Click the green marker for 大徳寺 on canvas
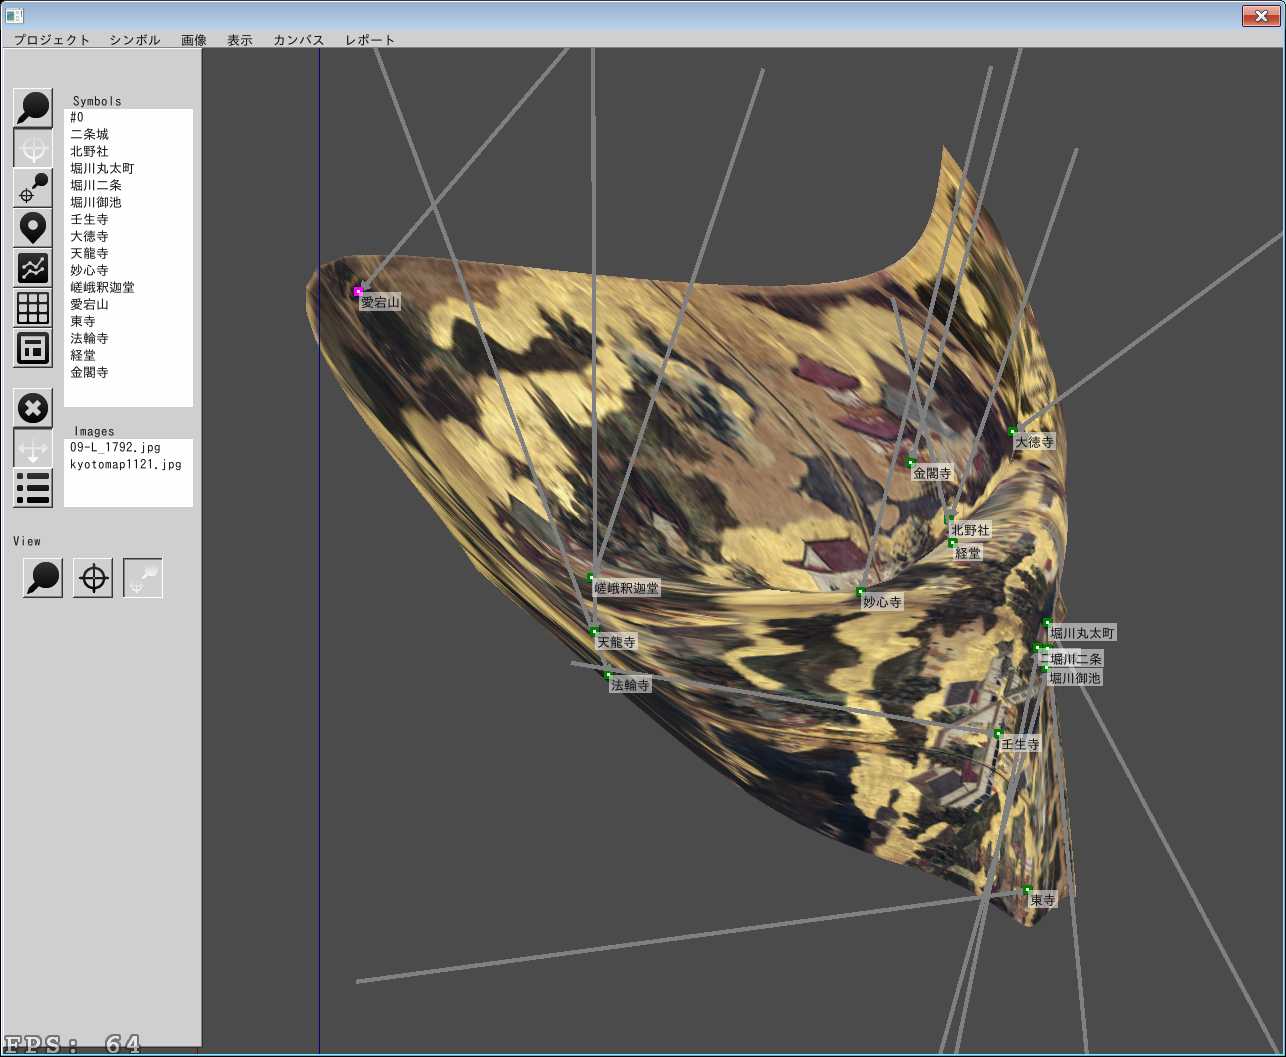This screenshot has width=1286, height=1057. [1013, 431]
